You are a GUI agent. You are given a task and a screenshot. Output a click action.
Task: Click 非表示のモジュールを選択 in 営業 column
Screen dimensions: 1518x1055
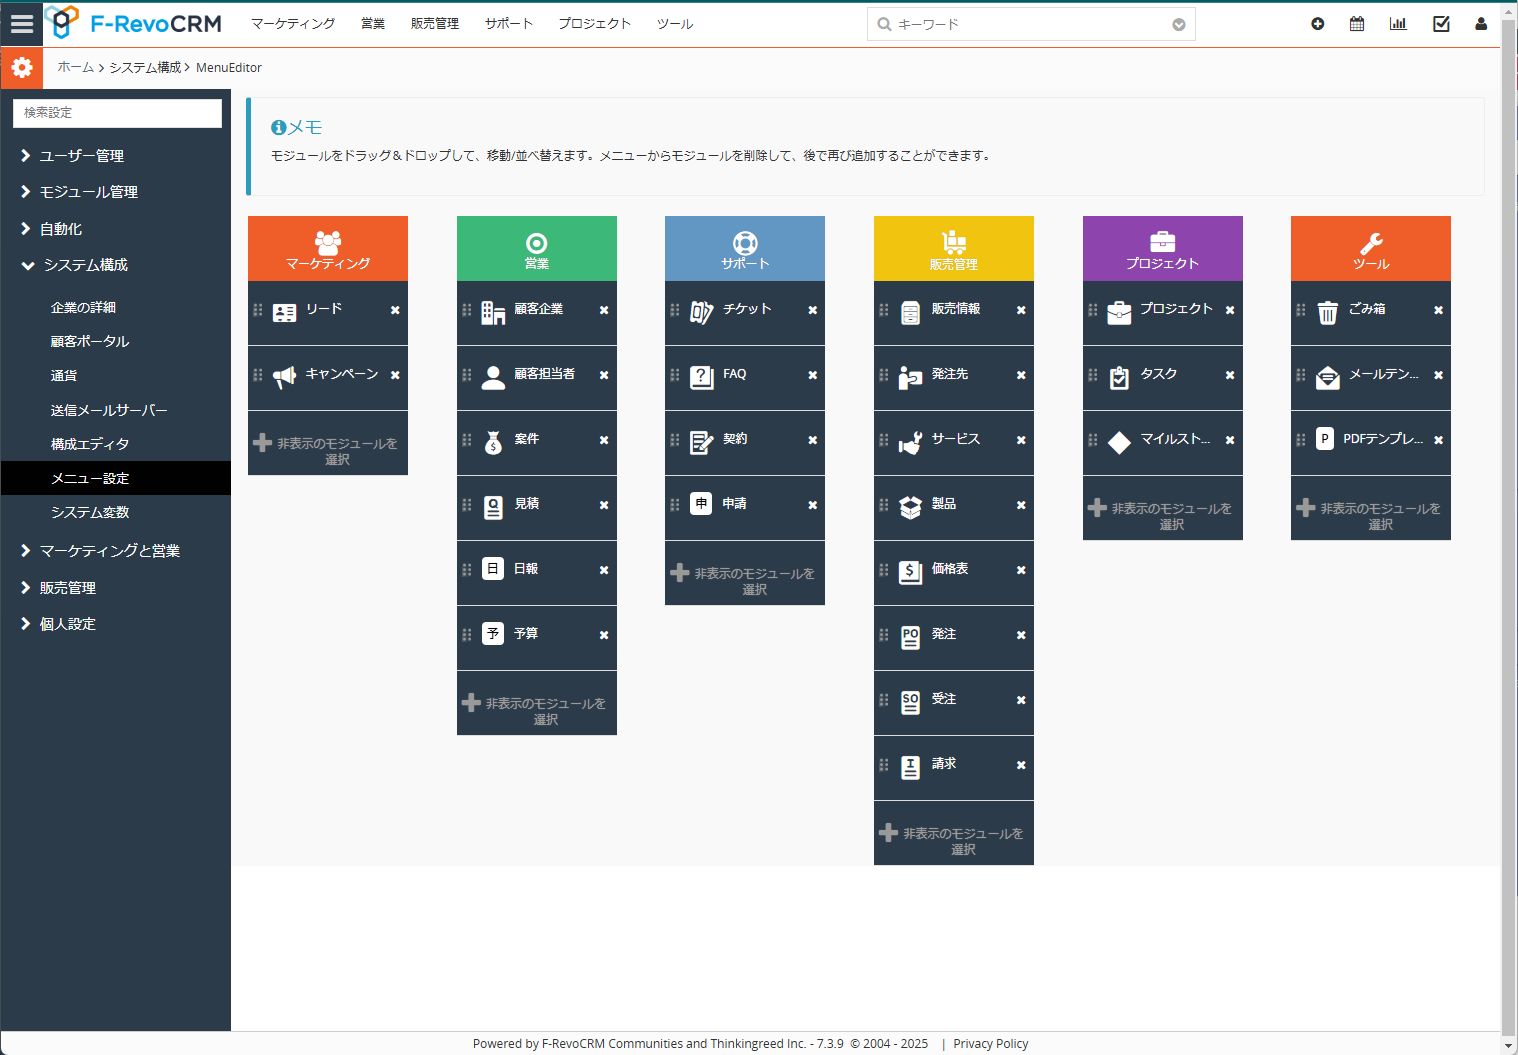point(537,703)
